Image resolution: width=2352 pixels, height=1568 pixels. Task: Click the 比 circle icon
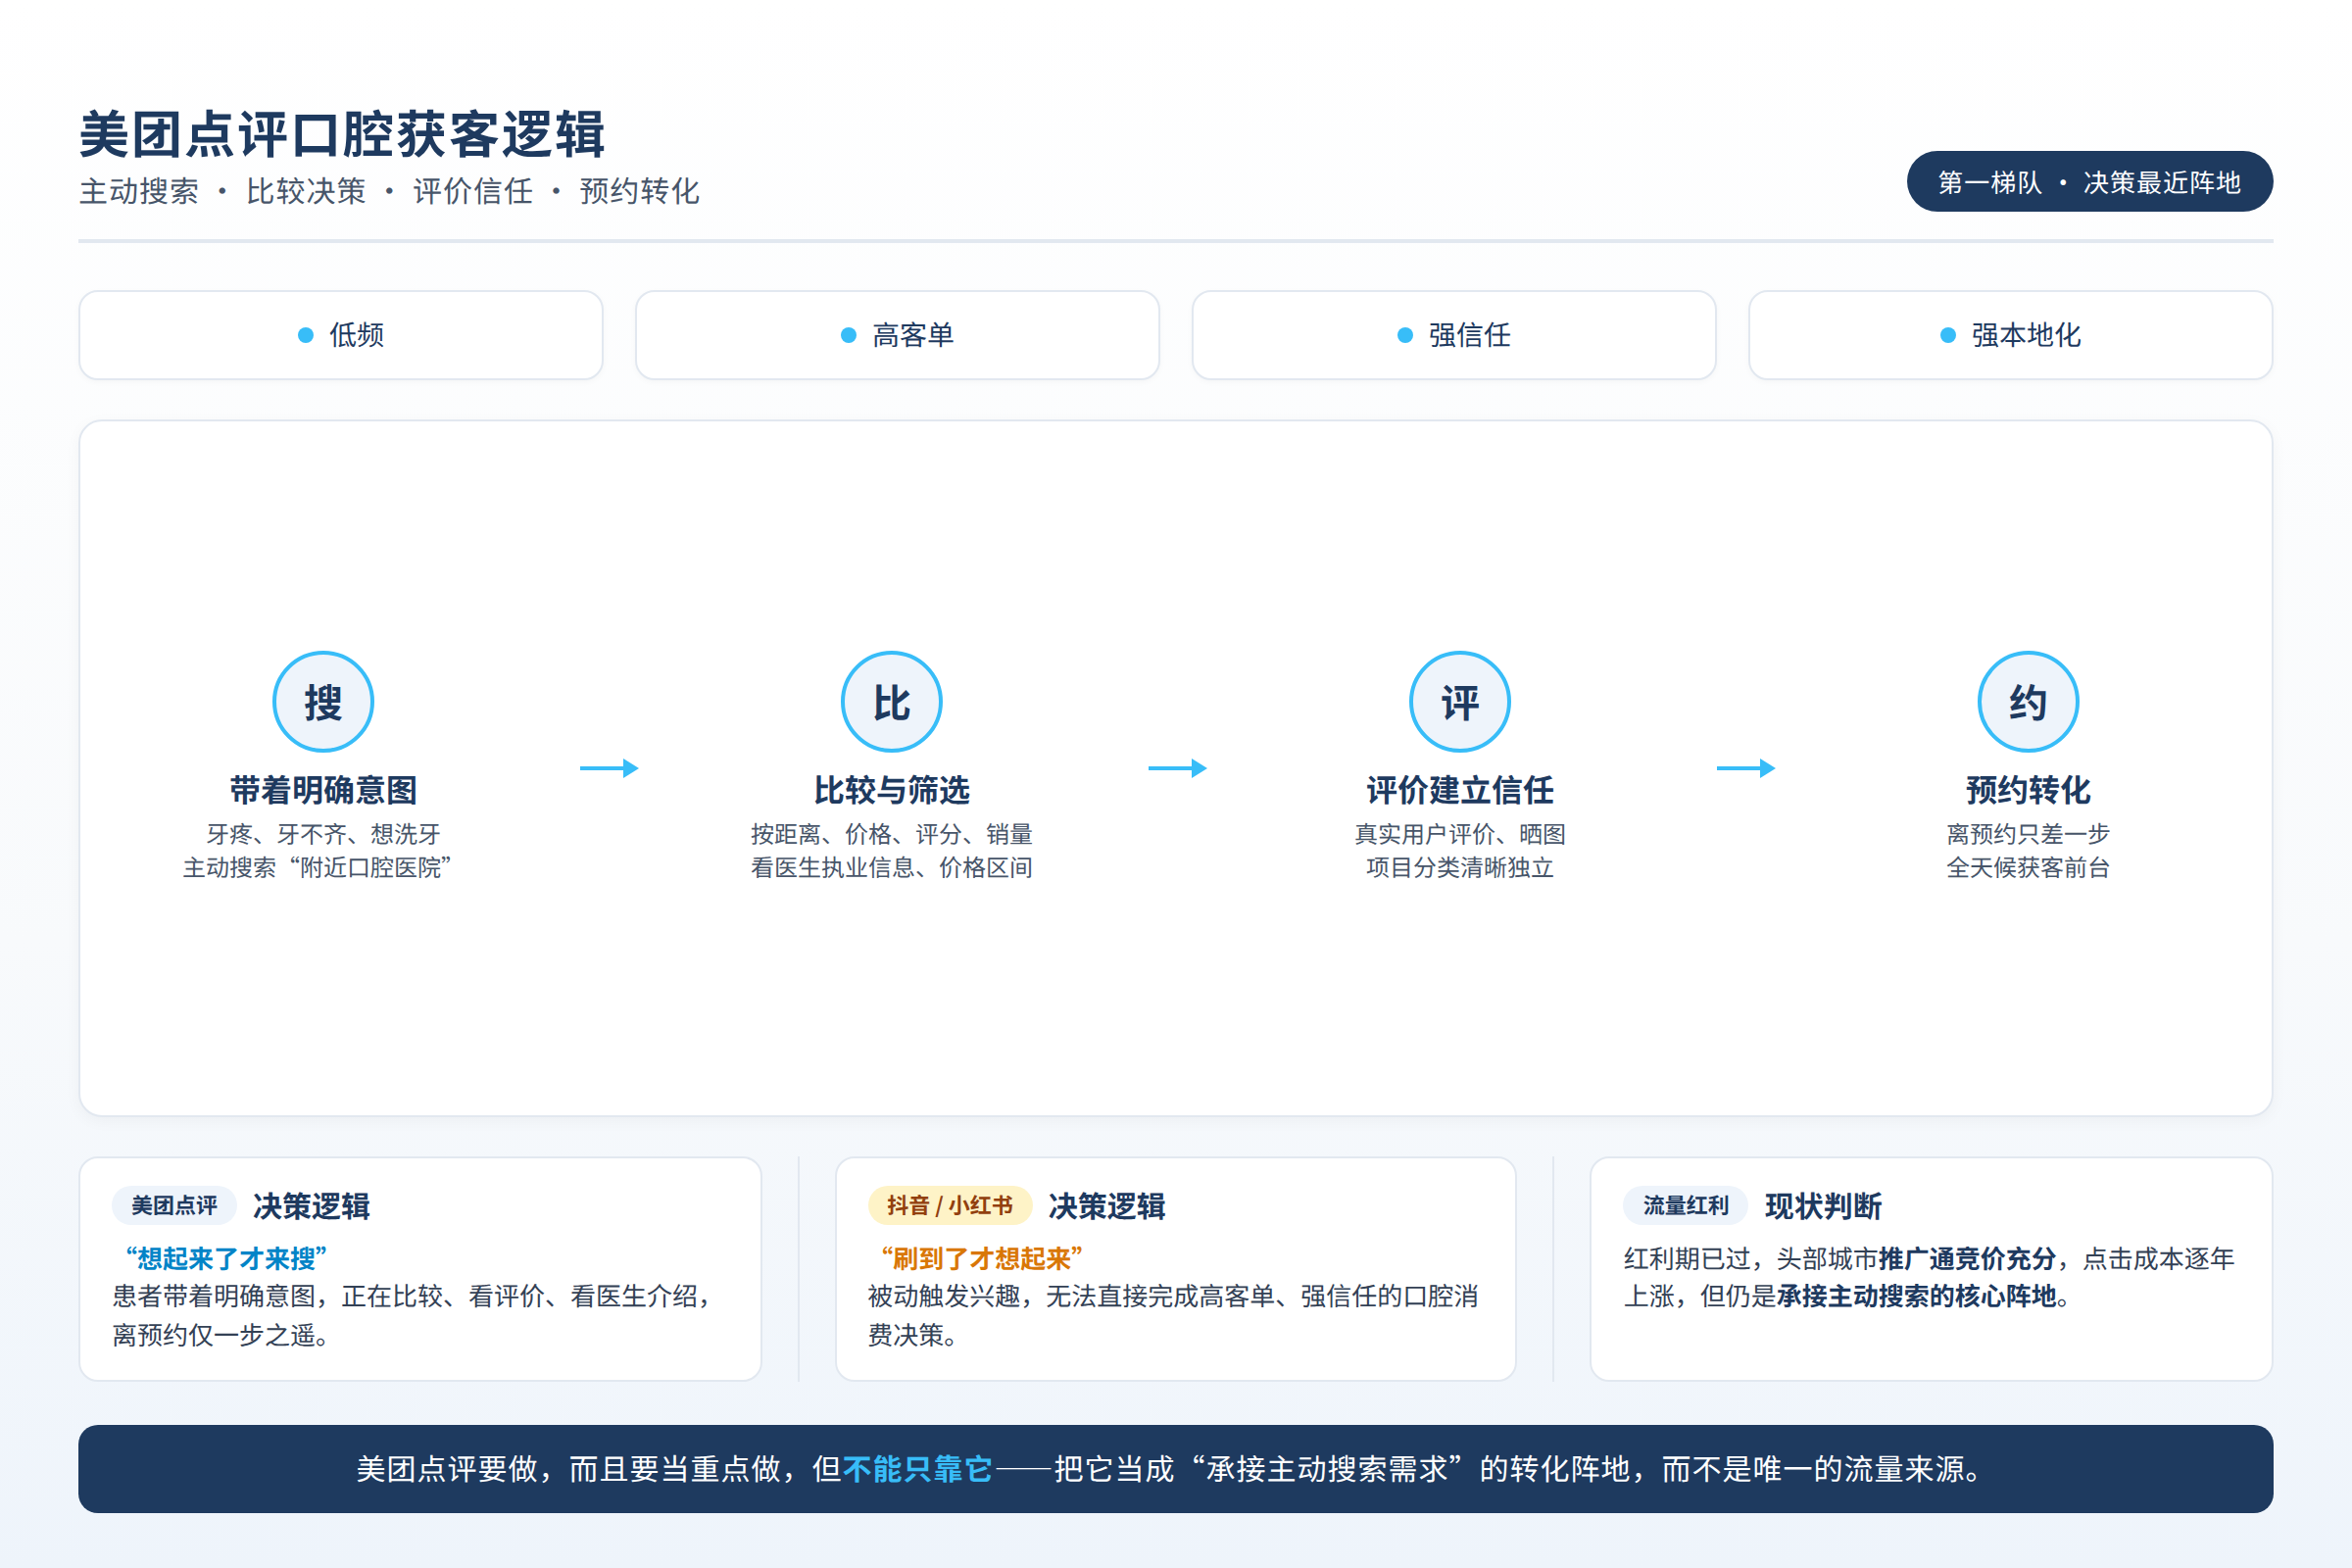click(x=891, y=702)
